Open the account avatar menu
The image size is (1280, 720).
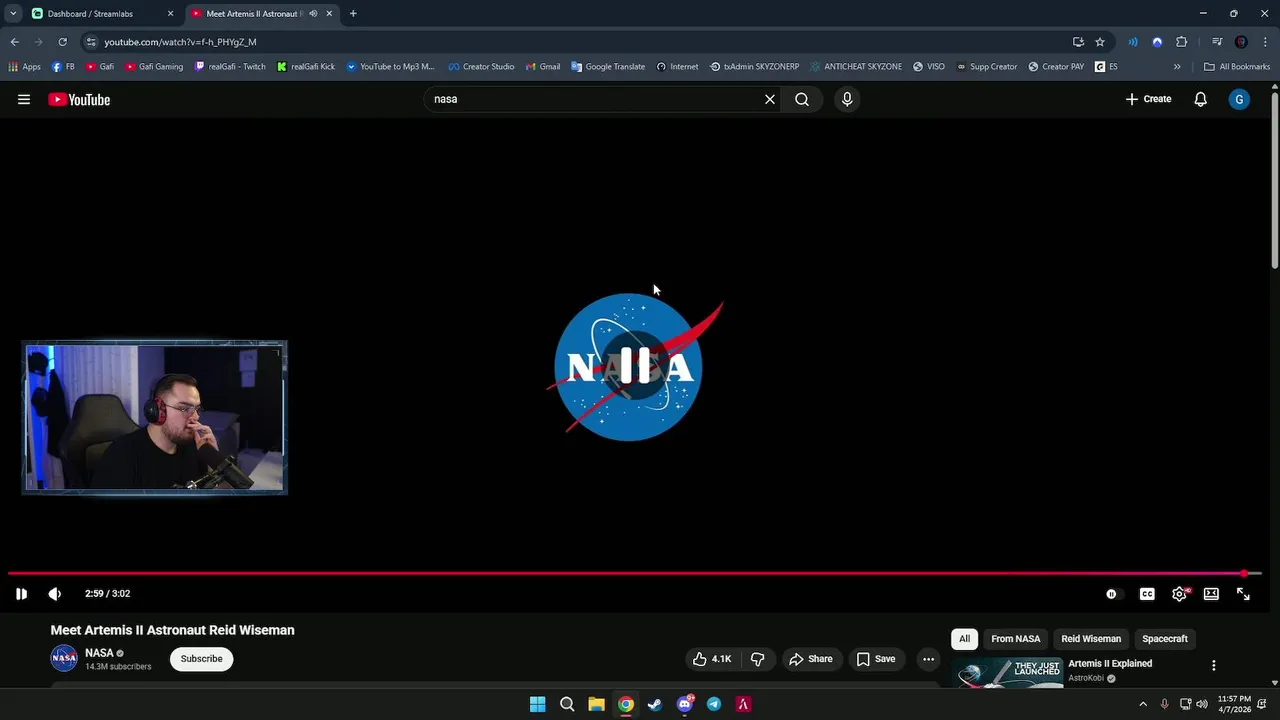point(1239,99)
